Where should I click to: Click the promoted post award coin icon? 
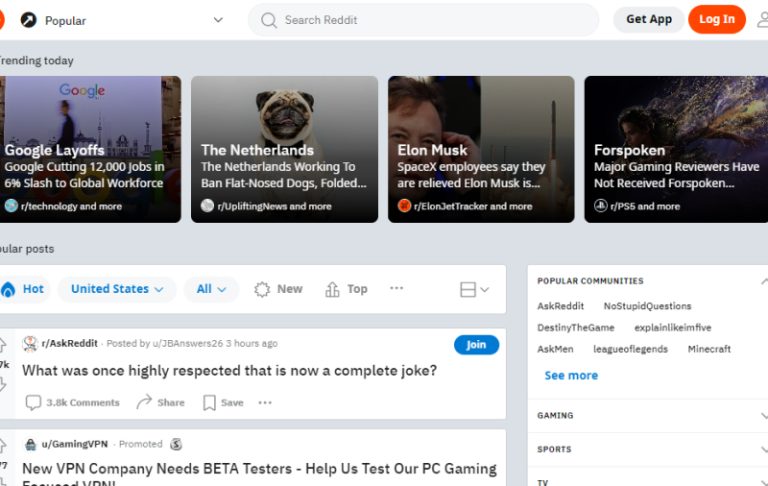(176, 444)
